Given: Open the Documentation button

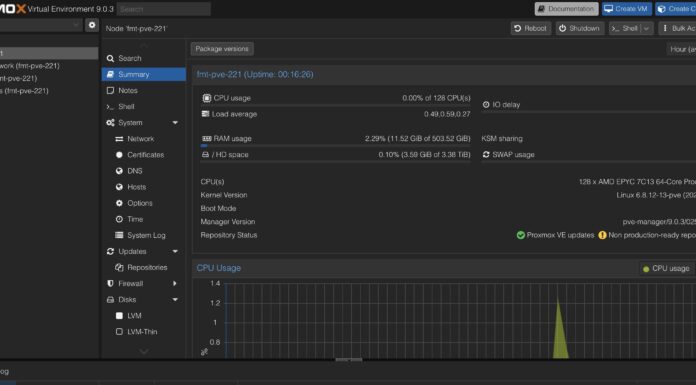Looking at the screenshot, I should click(x=566, y=9).
